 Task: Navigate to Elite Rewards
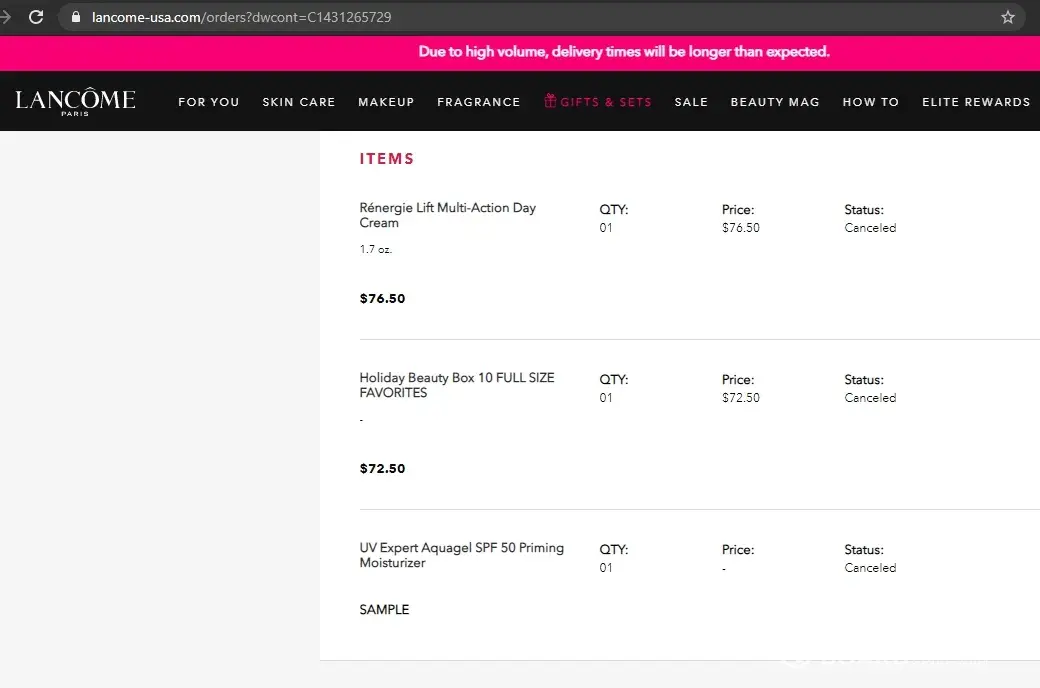tap(975, 102)
